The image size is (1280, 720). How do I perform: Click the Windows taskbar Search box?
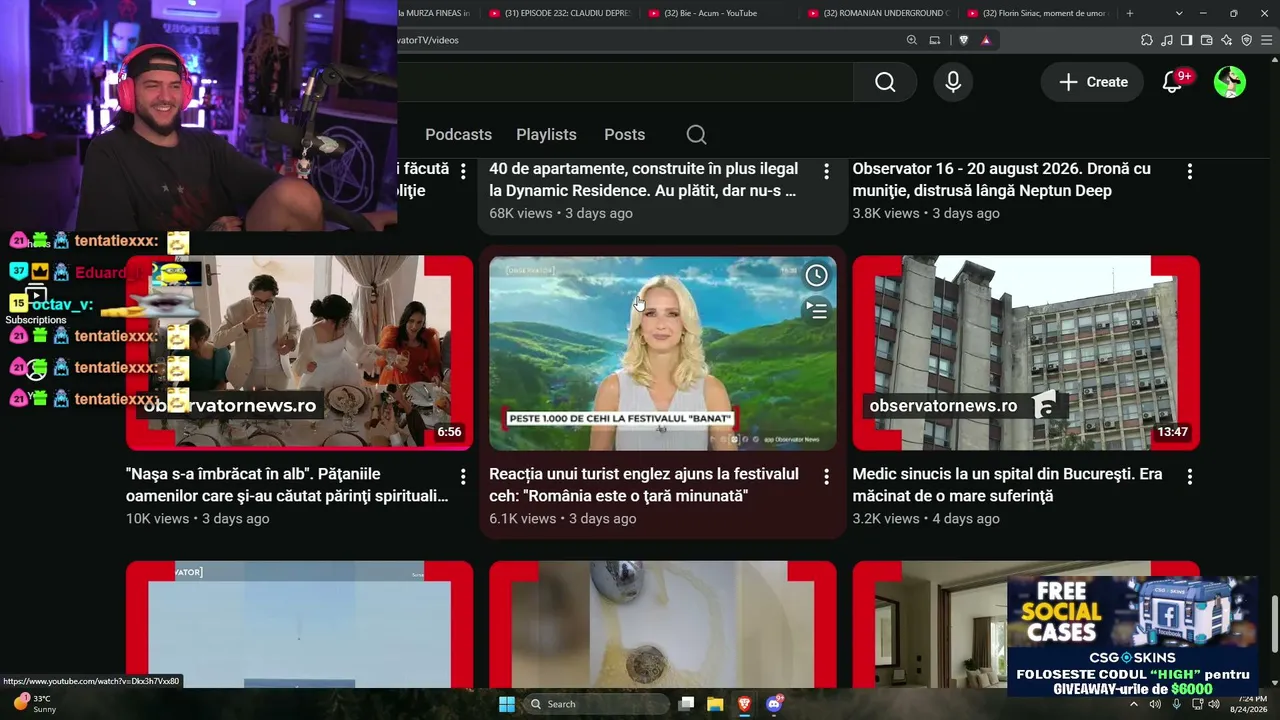click(x=597, y=704)
